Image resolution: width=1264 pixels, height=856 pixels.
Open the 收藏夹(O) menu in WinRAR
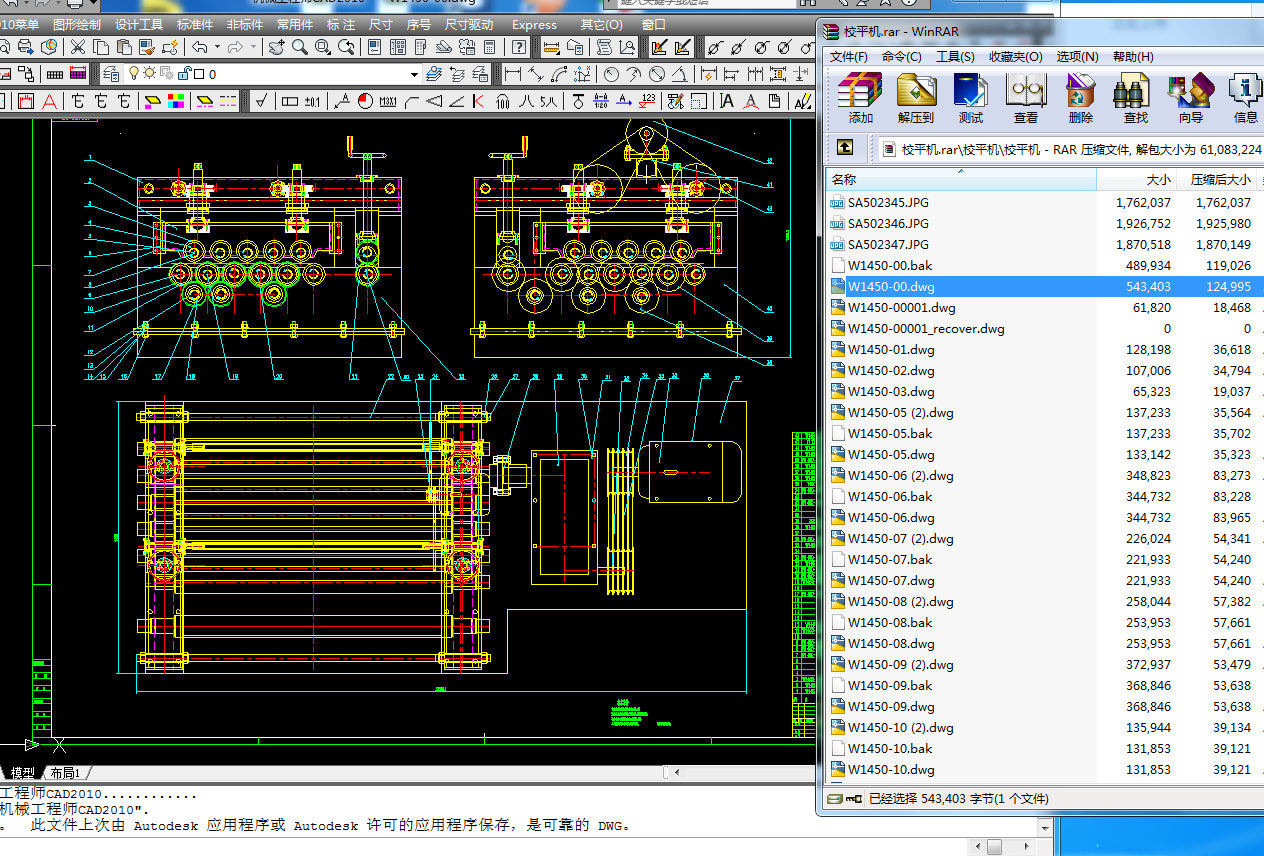(1016, 57)
